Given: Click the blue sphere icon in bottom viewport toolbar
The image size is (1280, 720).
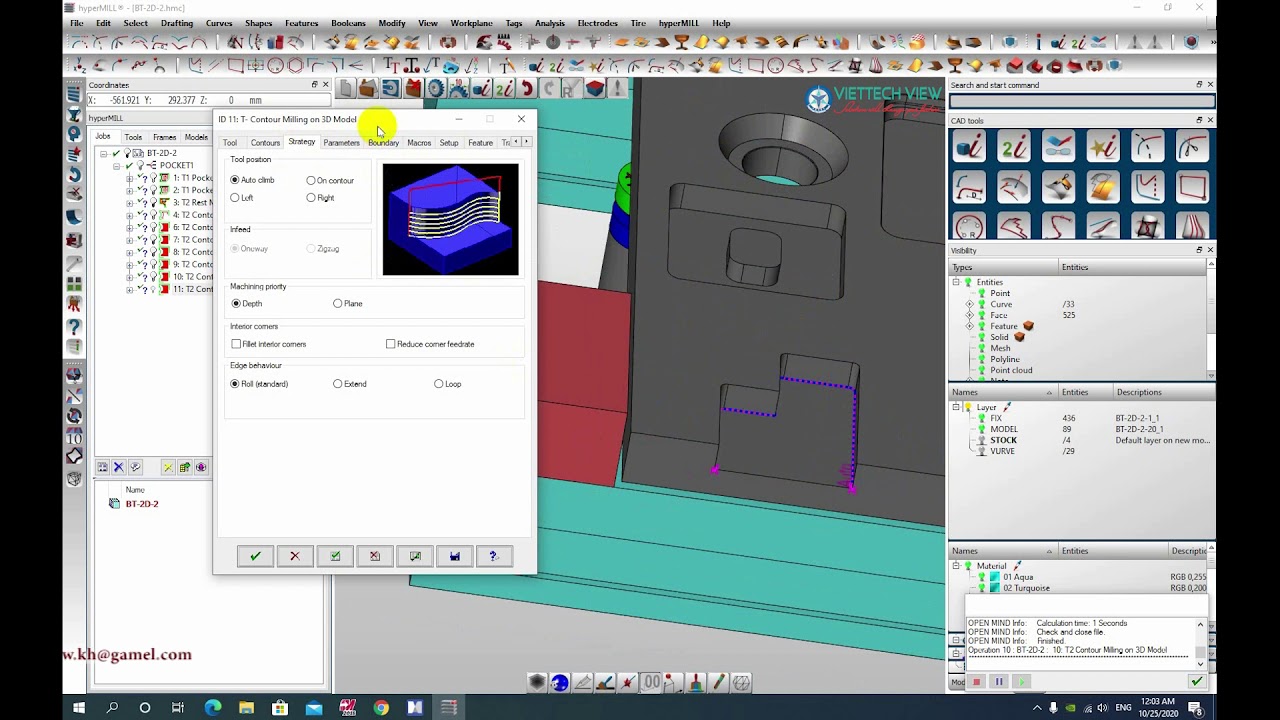Looking at the screenshot, I should pyautogui.click(x=560, y=683).
